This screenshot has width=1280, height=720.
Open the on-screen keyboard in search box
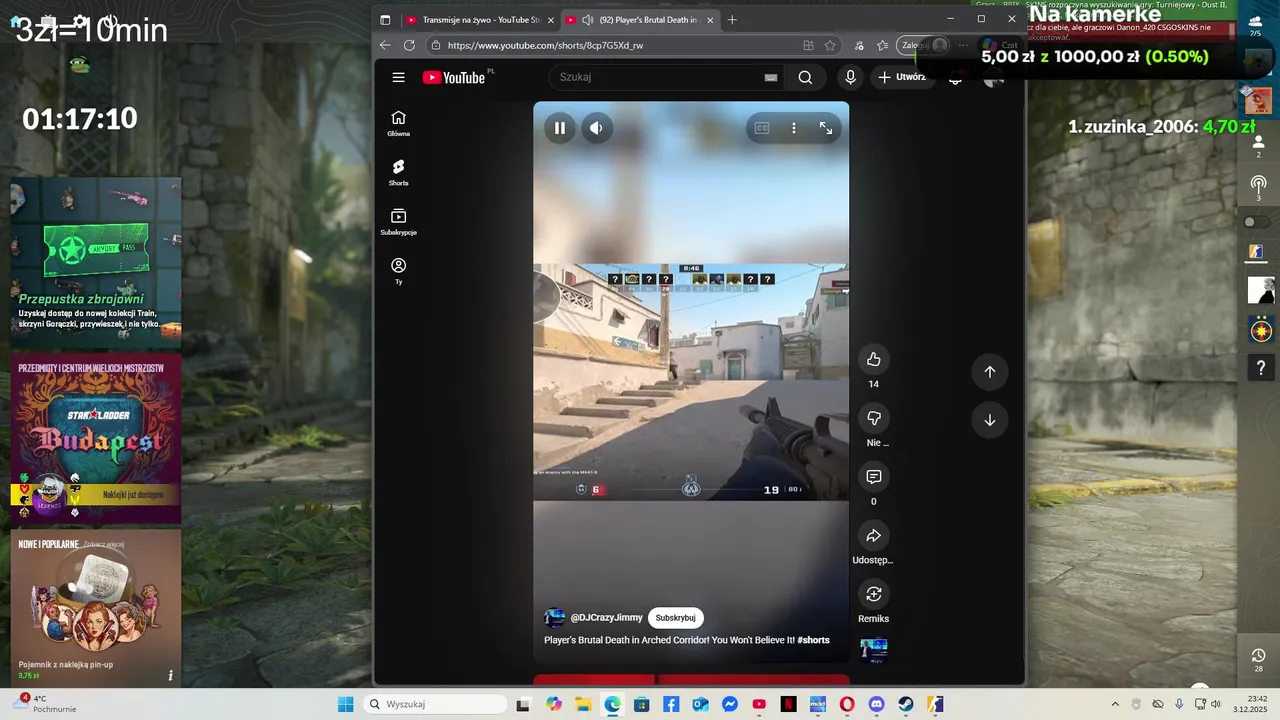click(x=771, y=77)
